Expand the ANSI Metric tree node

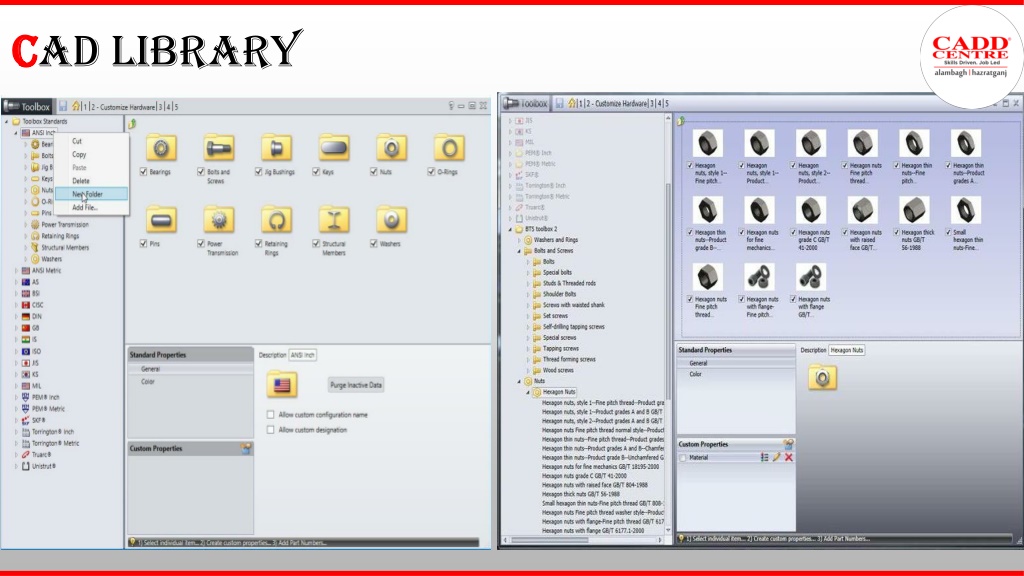[16, 270]
